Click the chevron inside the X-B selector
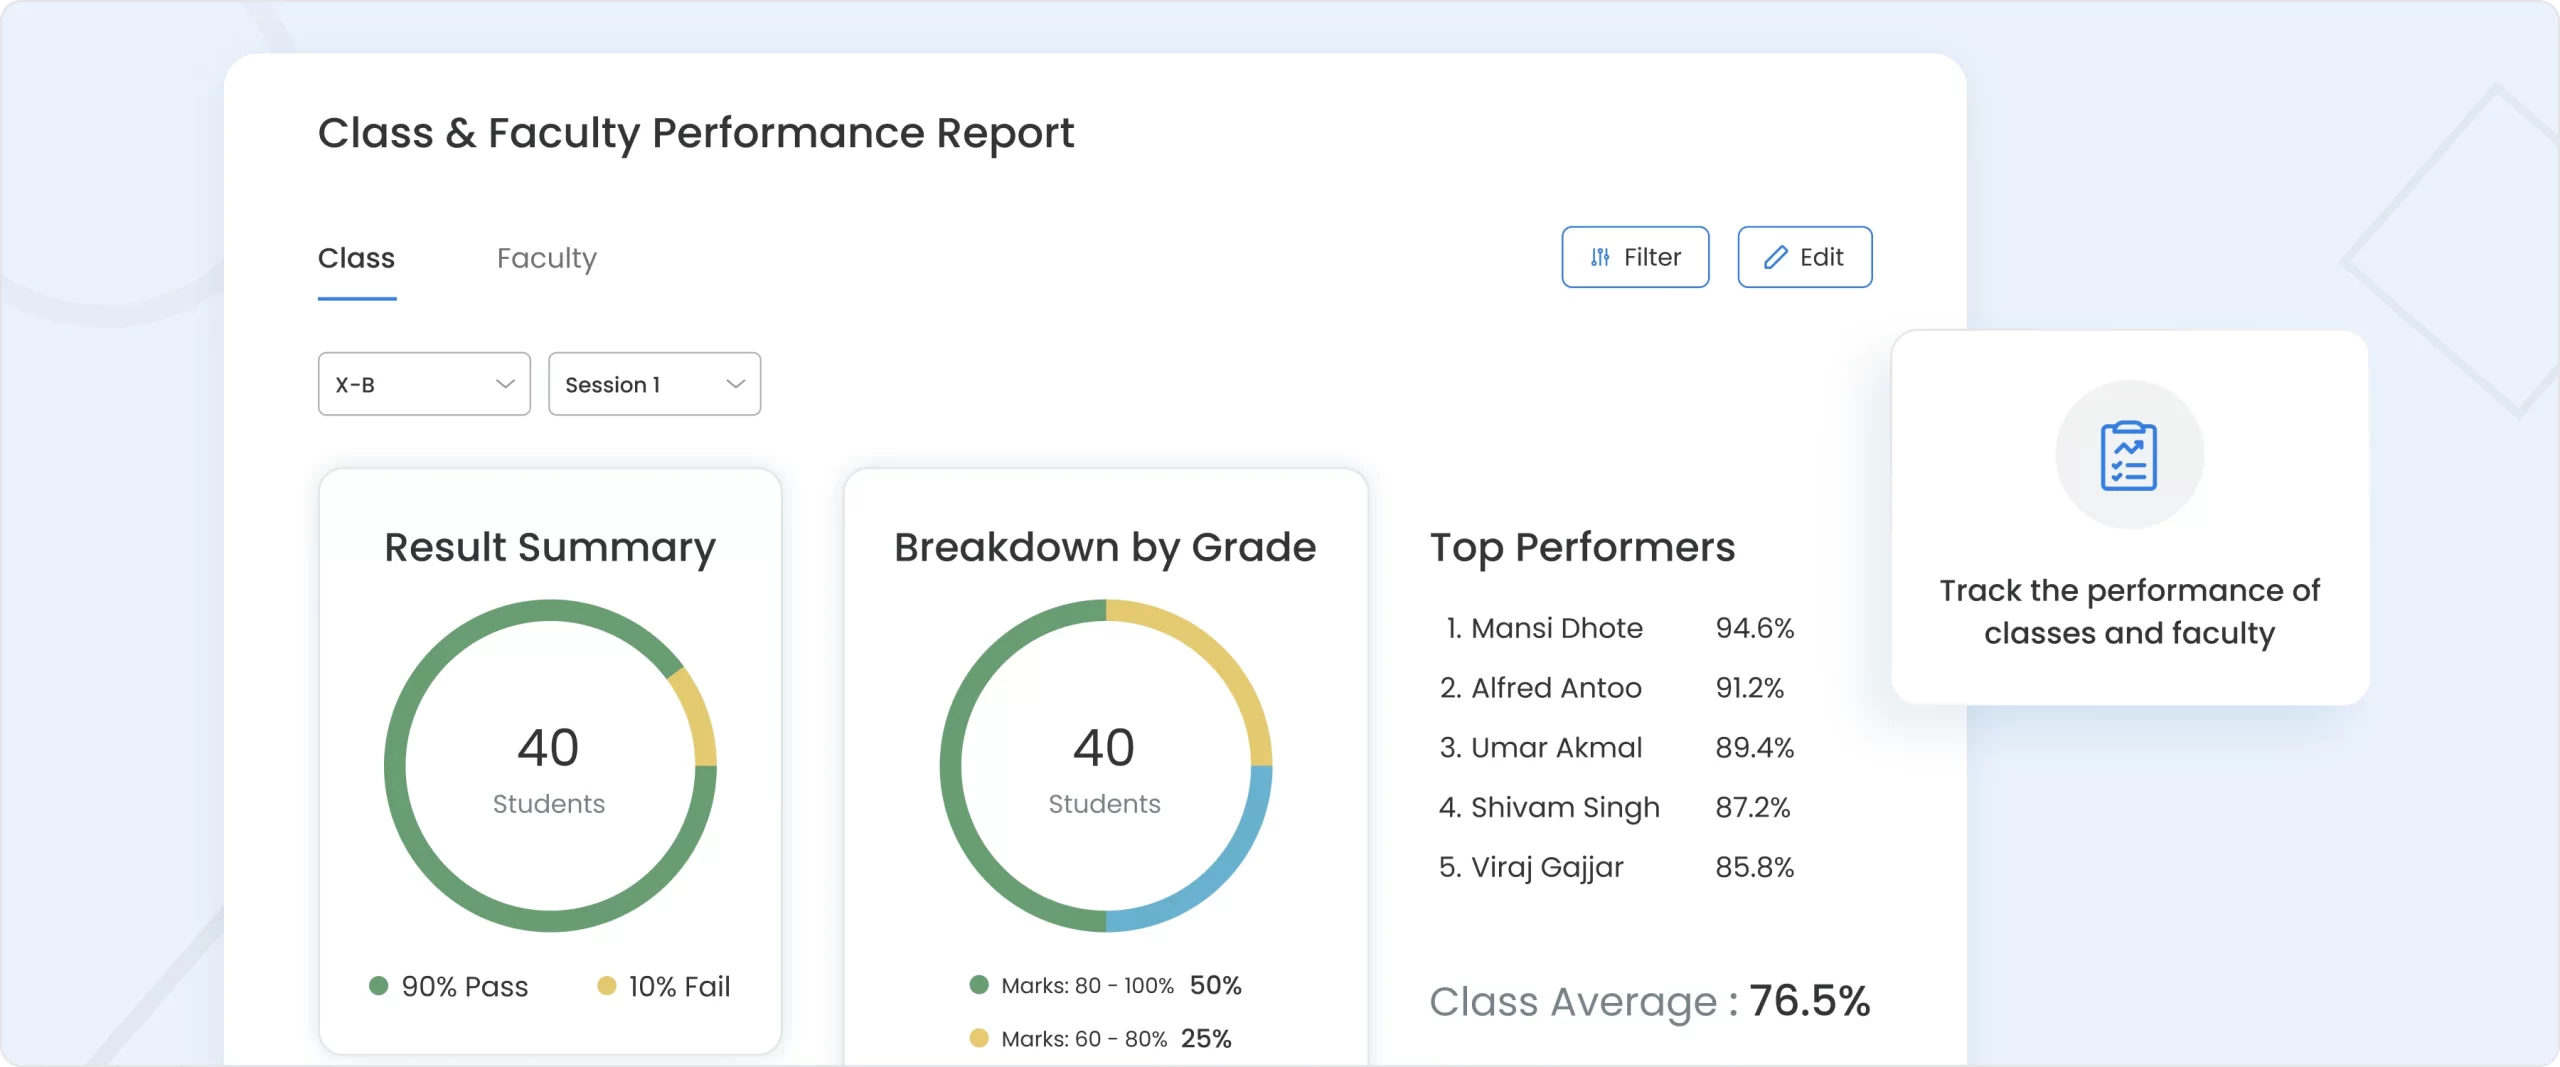Viewport: 2560px width, 1067px height. [506, 384]
